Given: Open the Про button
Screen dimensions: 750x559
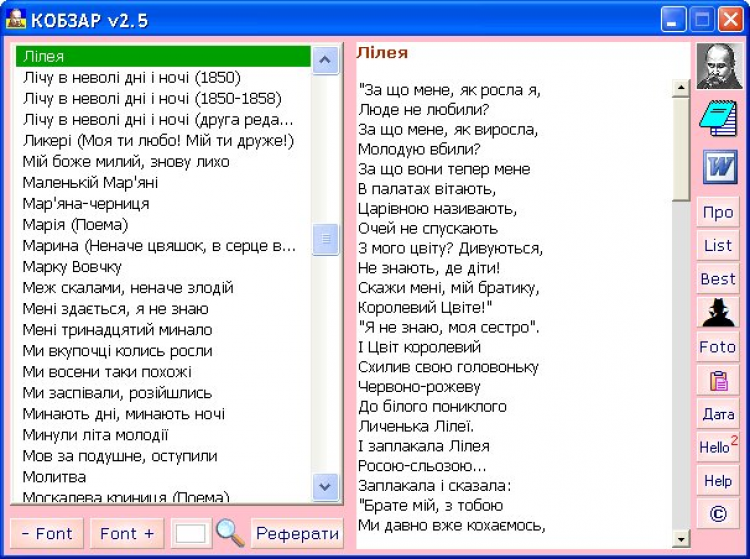Looking at the screenshot, I should 718,212.
